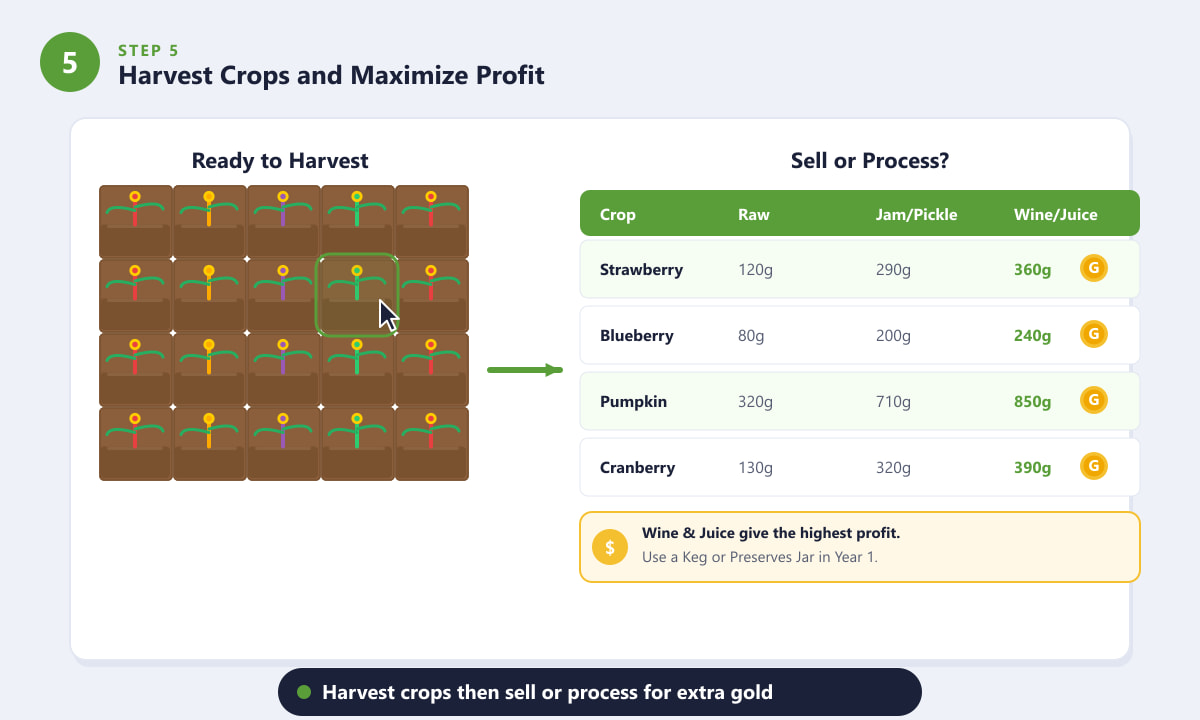Select the top row purple-stem crop tile
The height and width of the screenshot is (720, 1200).
click(283, 221)
